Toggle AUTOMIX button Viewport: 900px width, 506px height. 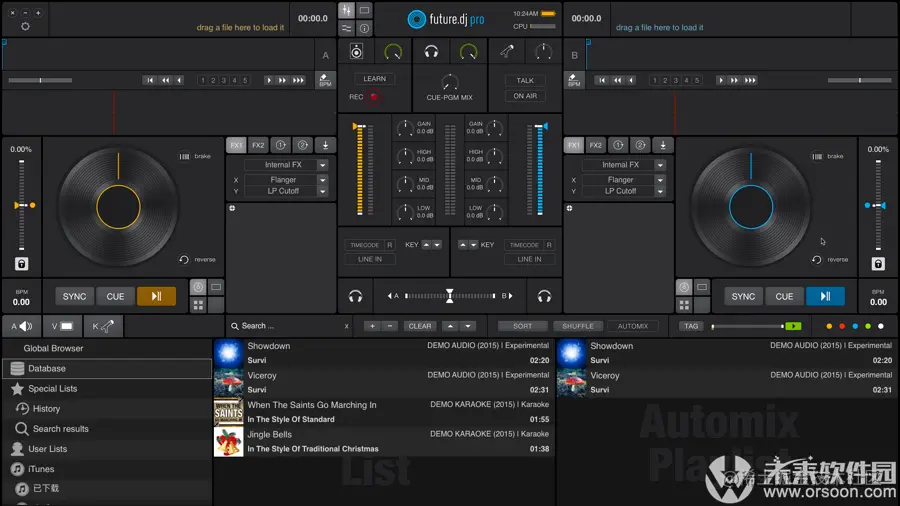[633, 326]
